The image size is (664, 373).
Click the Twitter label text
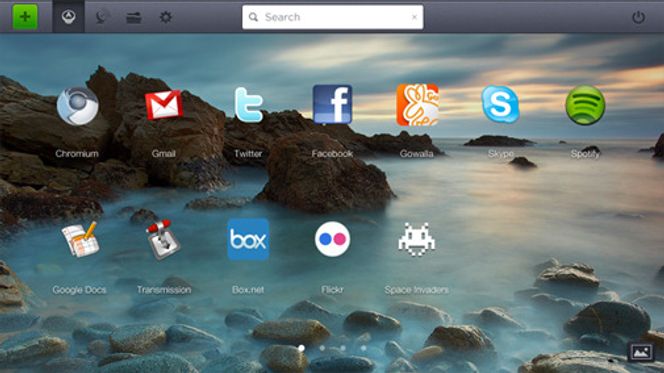coord(248,154)
